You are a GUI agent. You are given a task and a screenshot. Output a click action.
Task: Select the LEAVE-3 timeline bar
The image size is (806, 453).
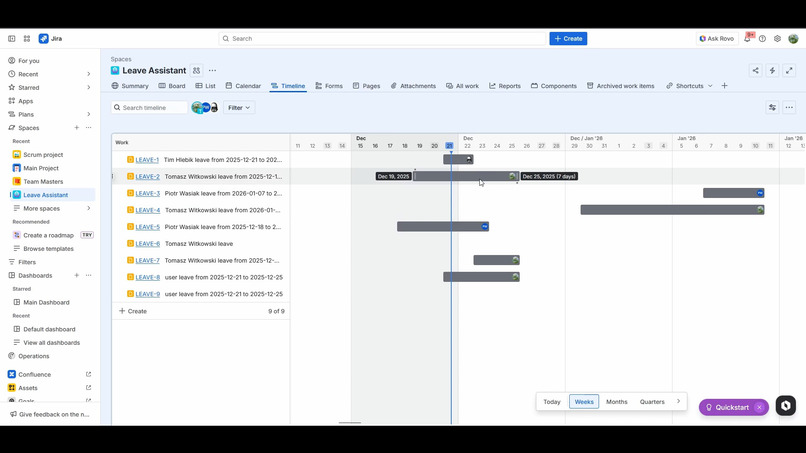tap(734, 193)
